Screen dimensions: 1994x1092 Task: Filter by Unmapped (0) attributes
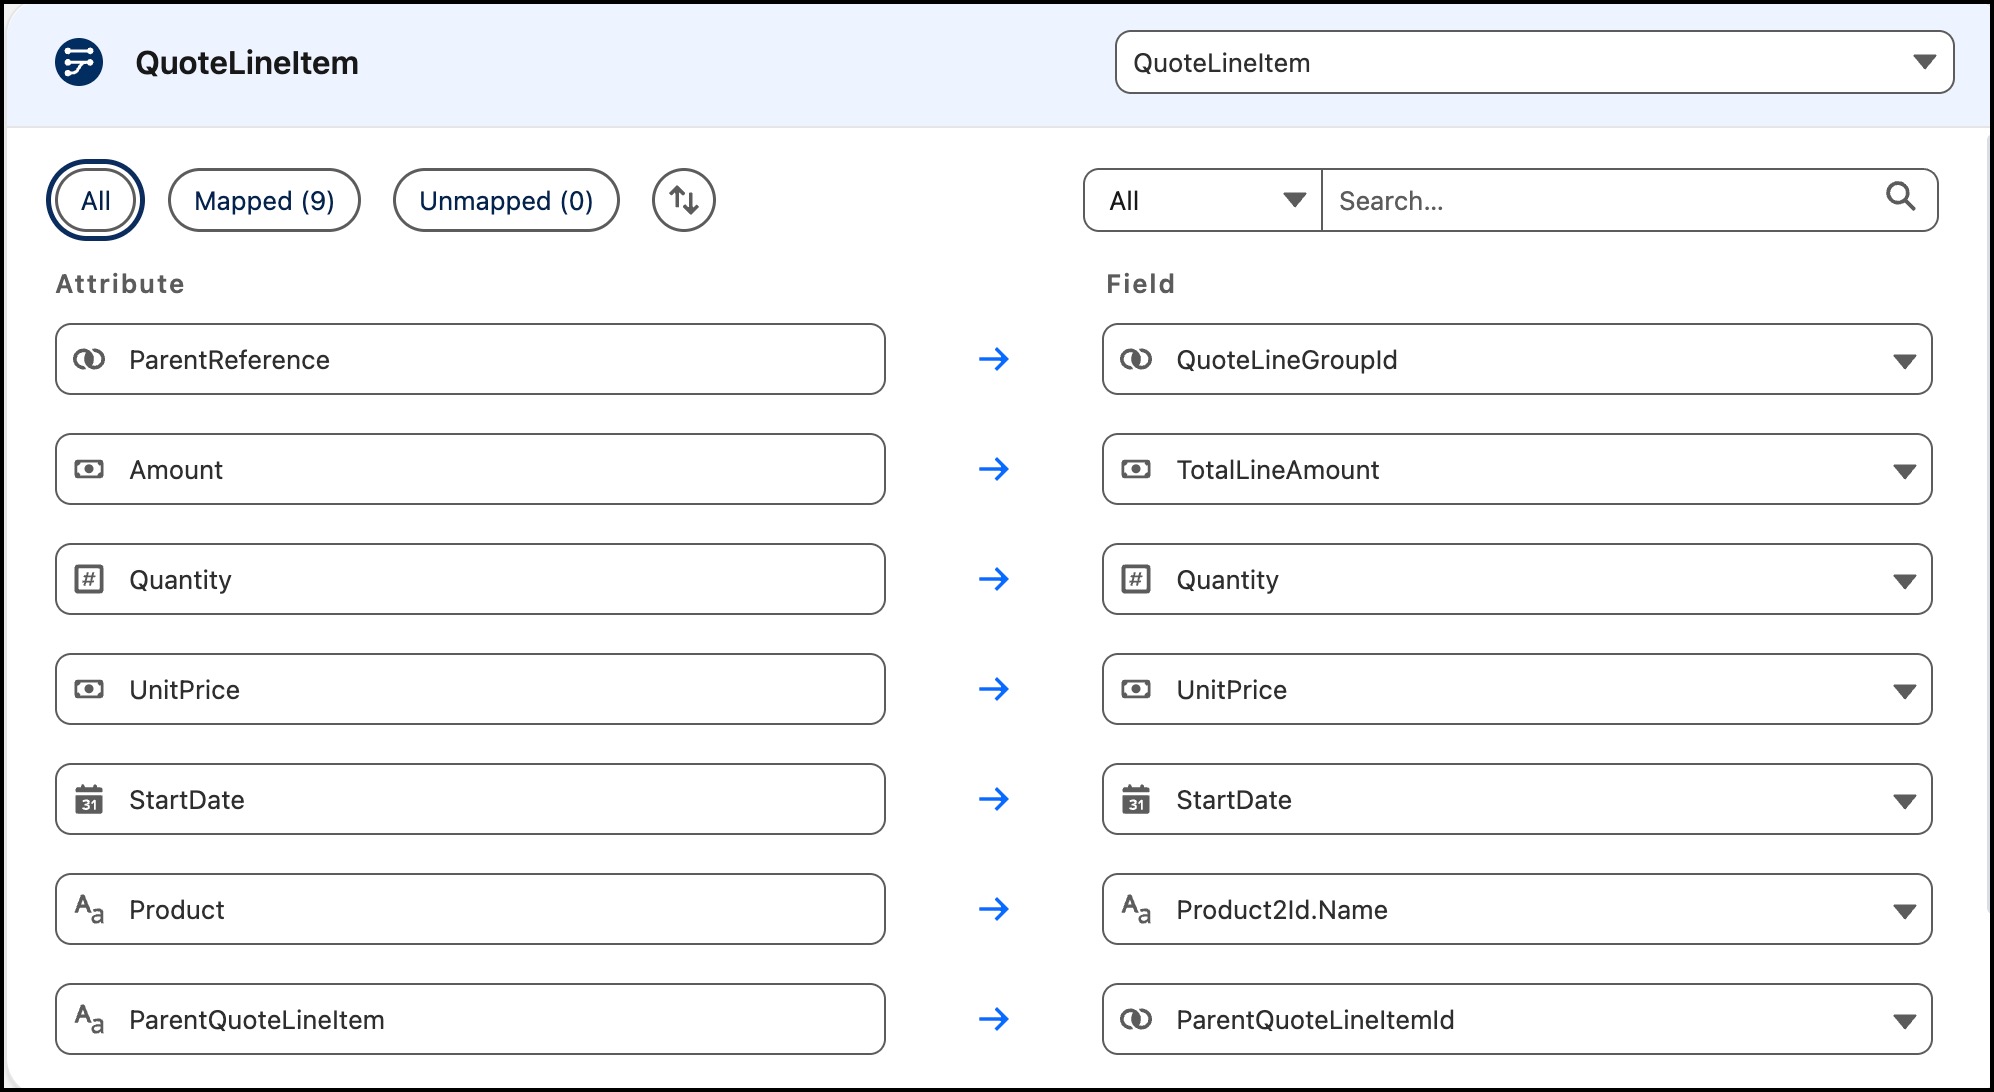pos(506,200)
